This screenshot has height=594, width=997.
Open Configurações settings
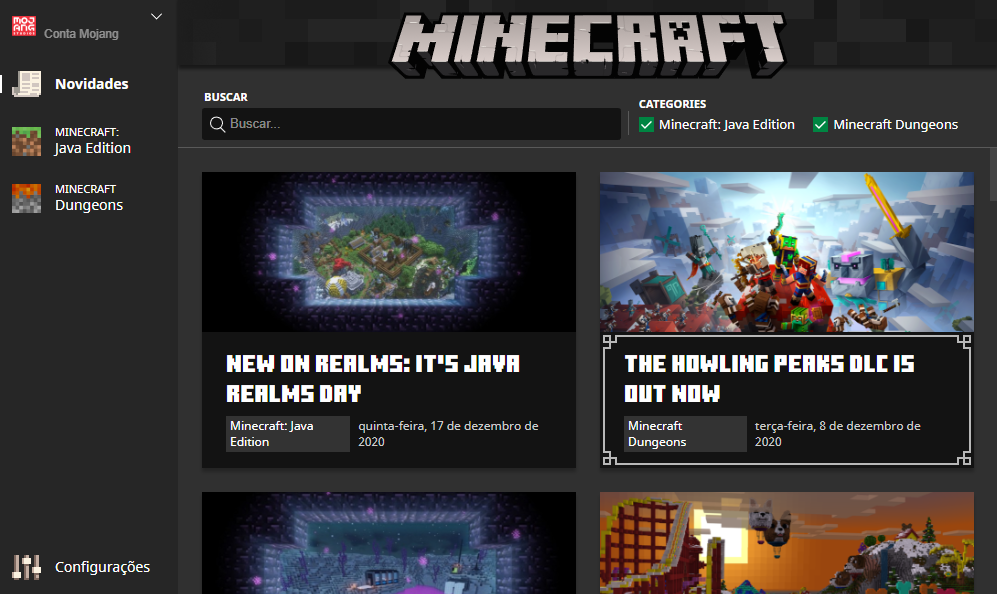(x=88, y=567)
